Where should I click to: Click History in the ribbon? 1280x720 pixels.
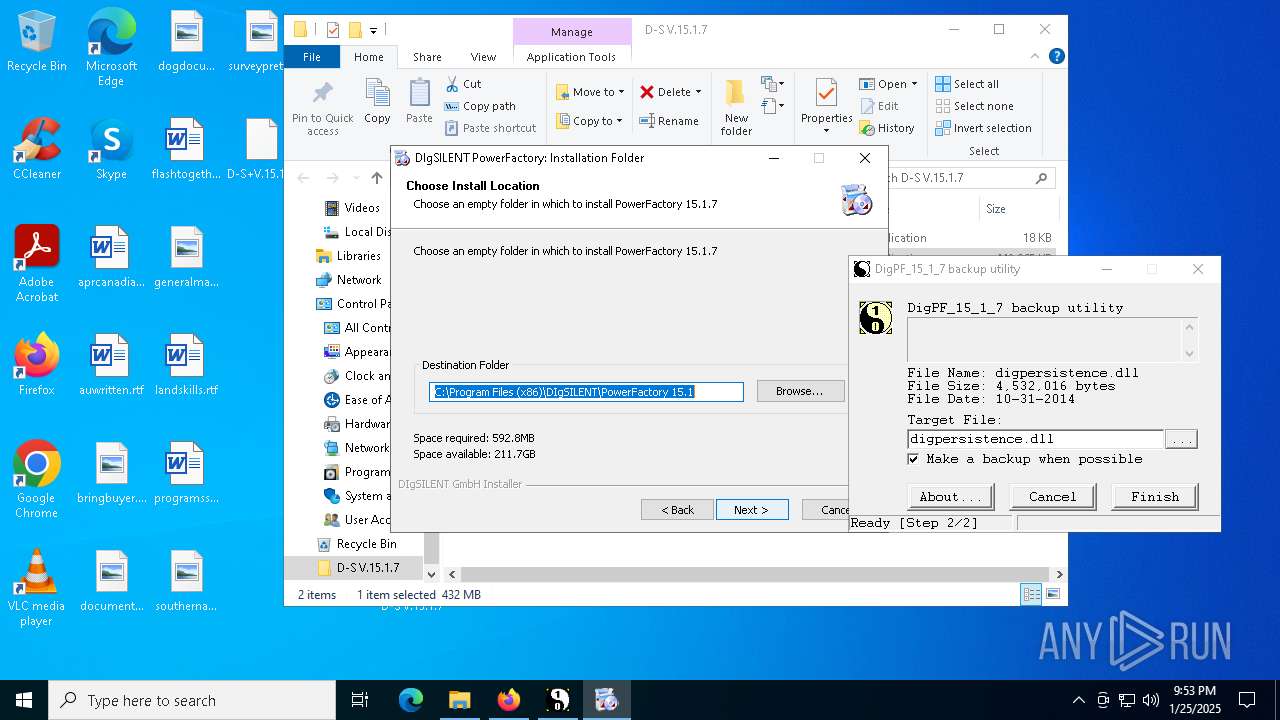tap(887, 128)
